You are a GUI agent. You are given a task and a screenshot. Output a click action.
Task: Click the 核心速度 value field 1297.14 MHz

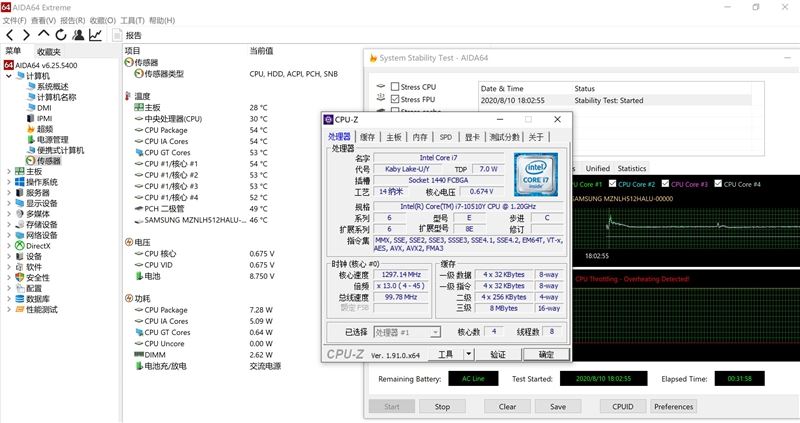[401, 275]
